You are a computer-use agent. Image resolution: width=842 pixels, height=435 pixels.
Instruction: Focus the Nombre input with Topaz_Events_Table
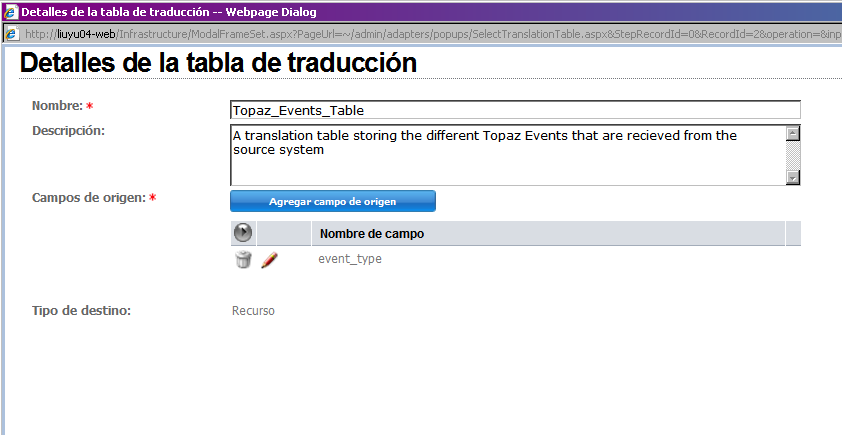tap(516, 110)
